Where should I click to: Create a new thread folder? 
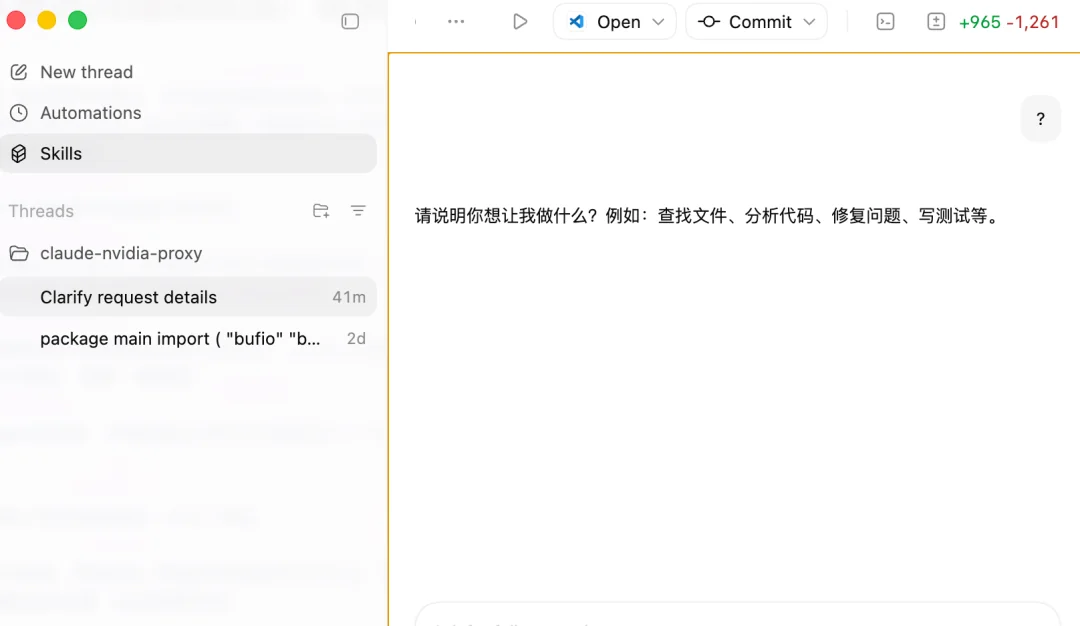[320, 211]
